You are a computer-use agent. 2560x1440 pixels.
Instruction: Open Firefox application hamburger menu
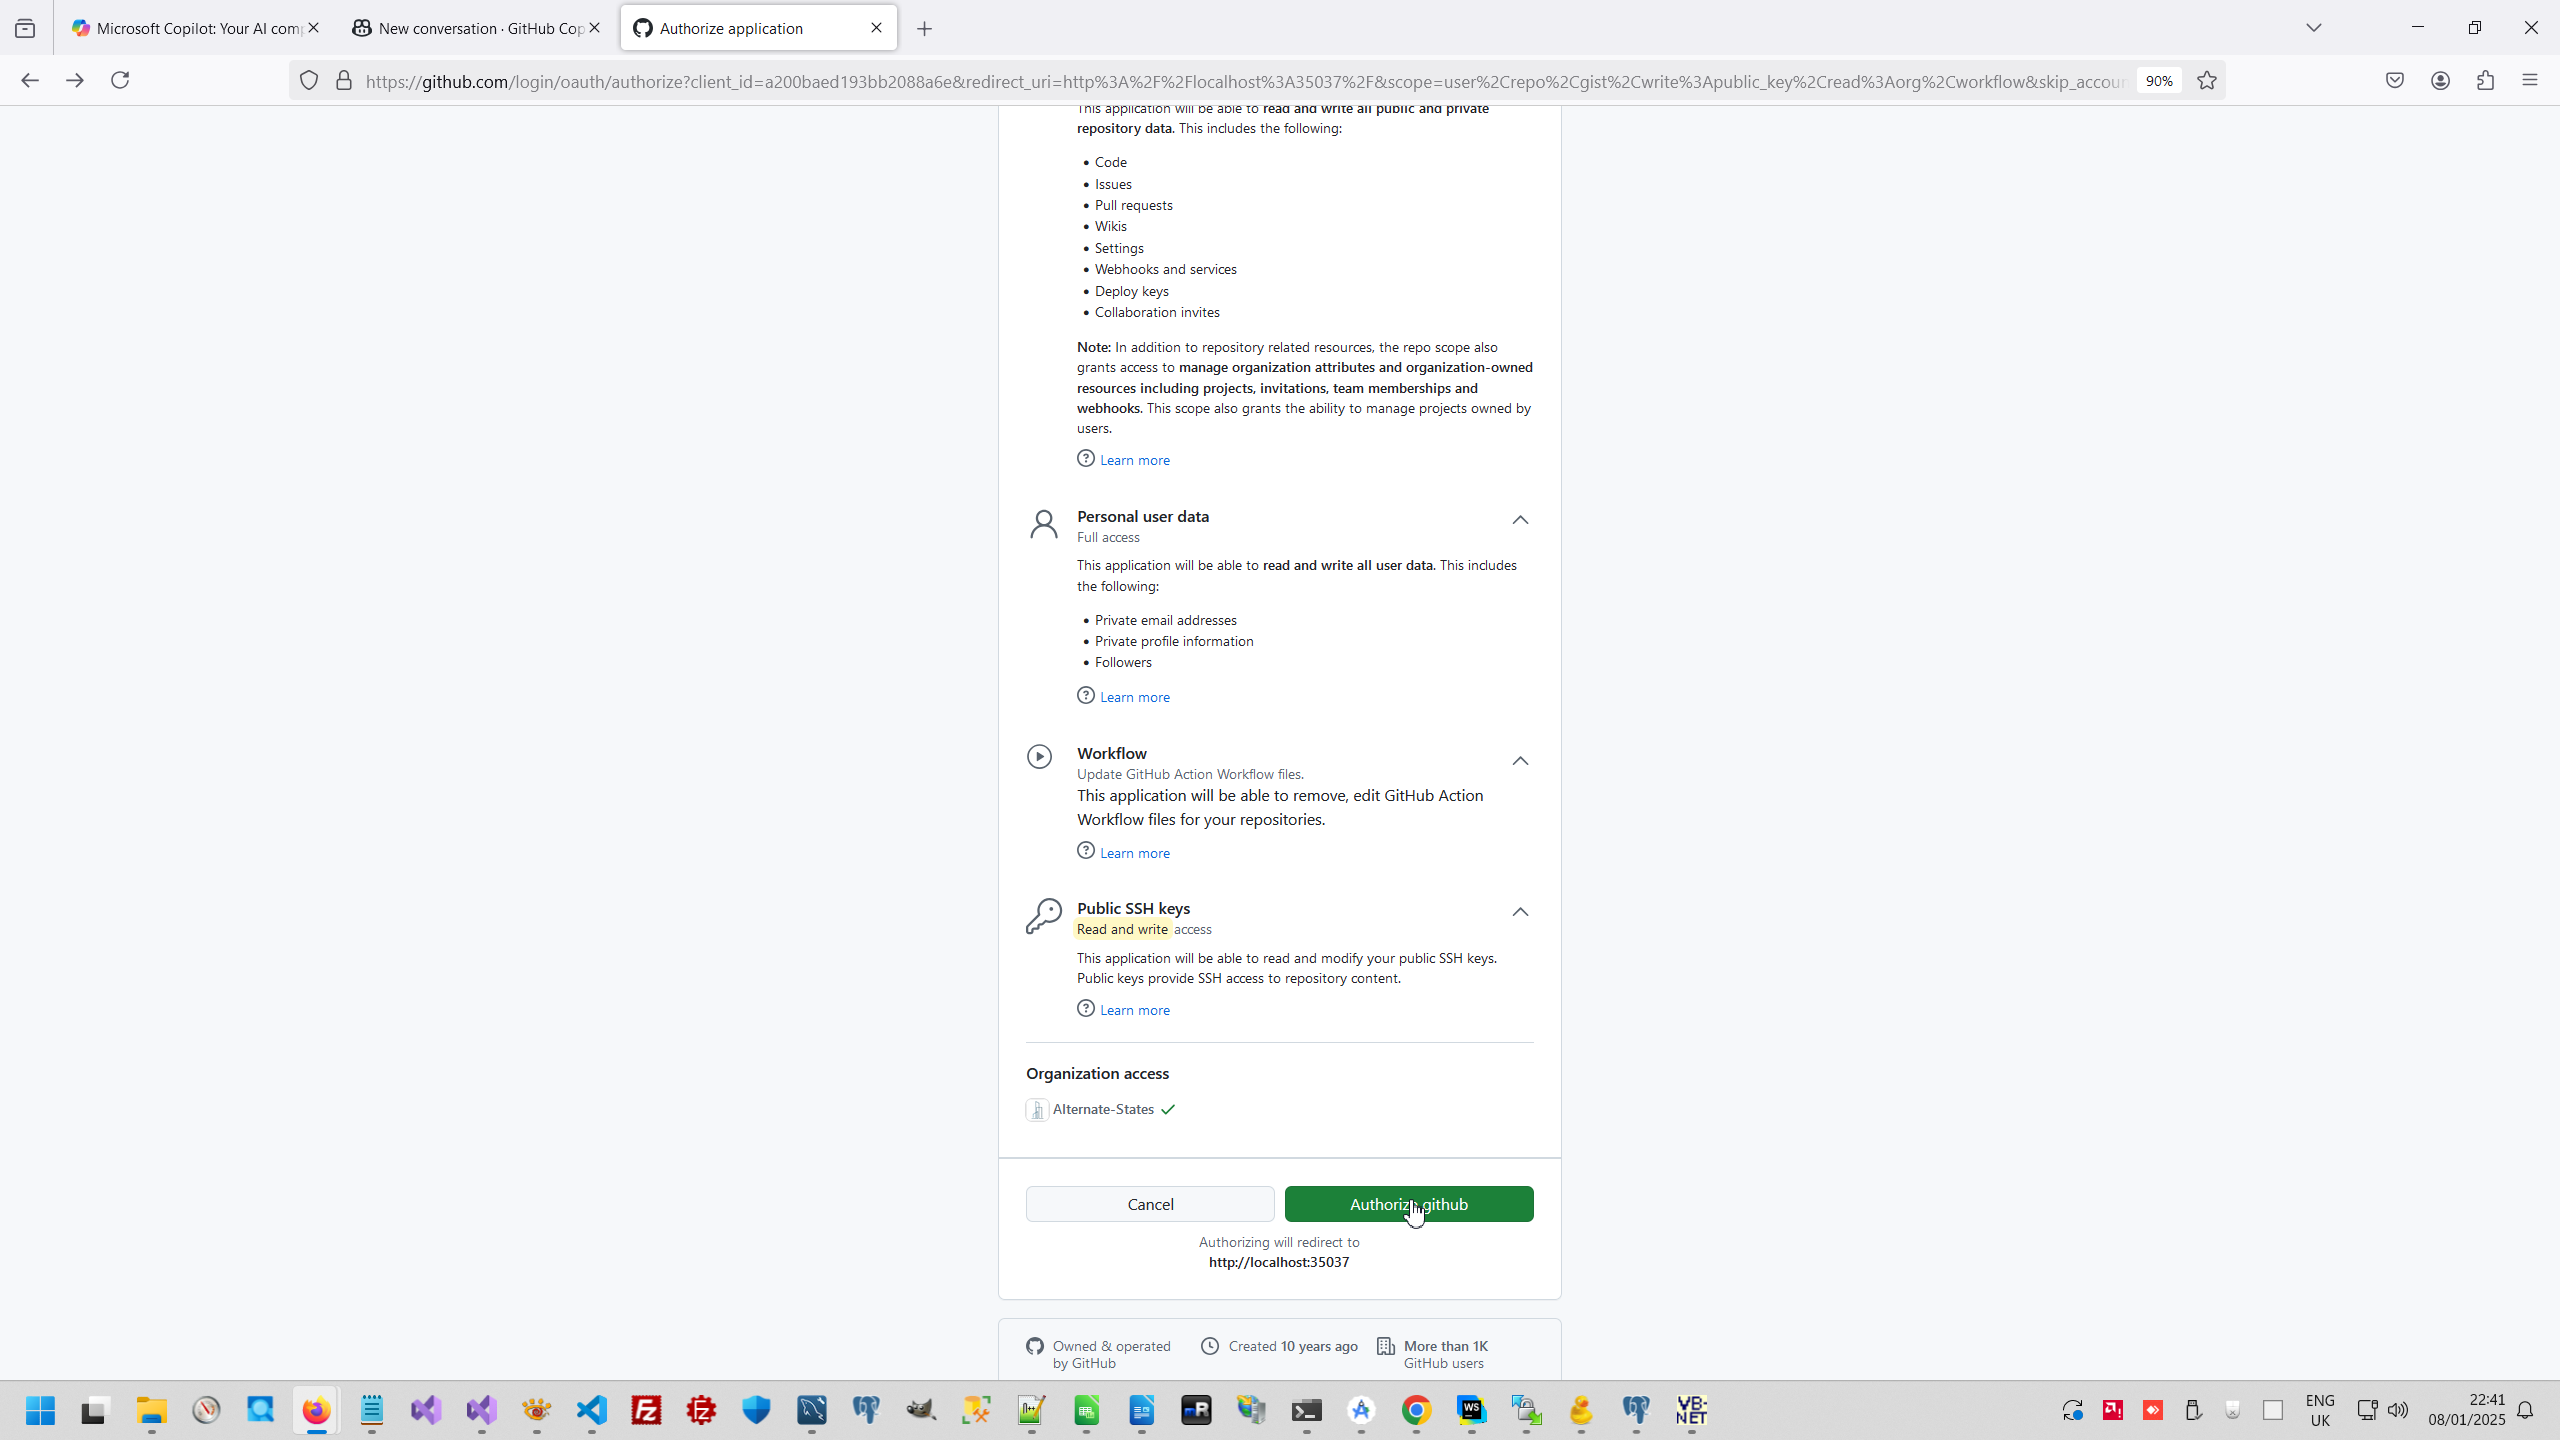point(2530,80)
